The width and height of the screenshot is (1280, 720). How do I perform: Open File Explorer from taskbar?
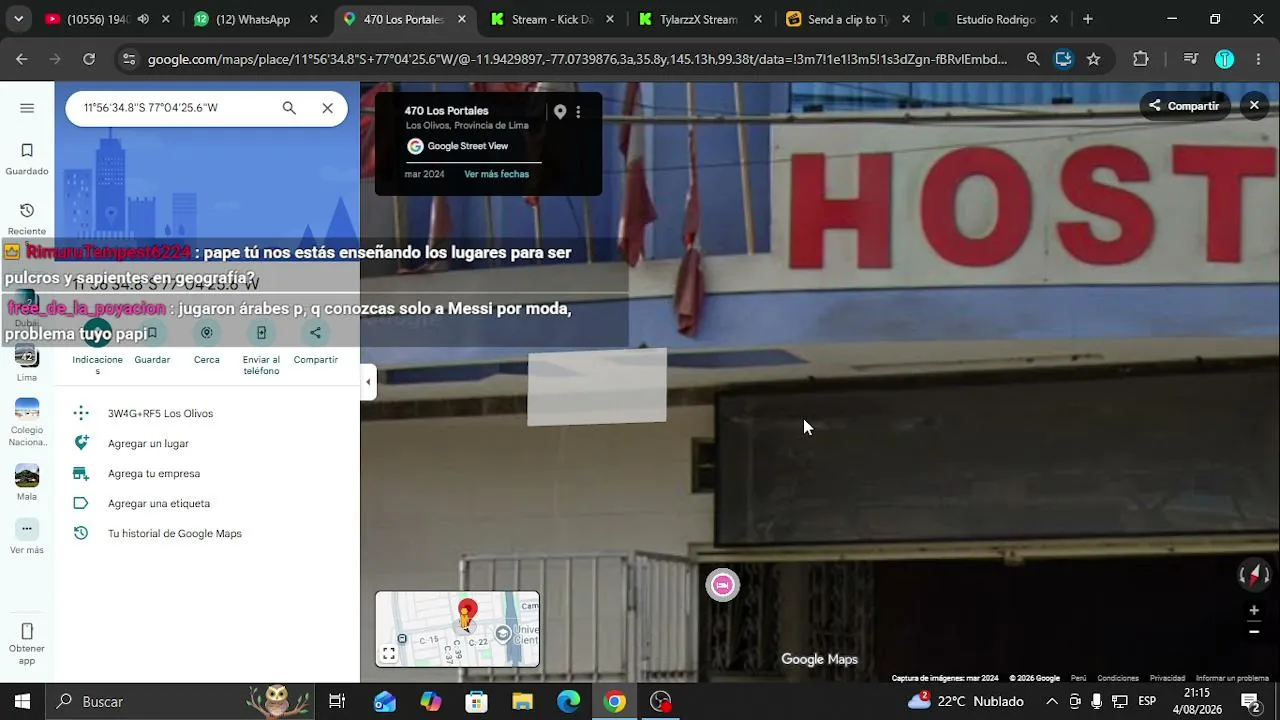(x=522, y=701)
